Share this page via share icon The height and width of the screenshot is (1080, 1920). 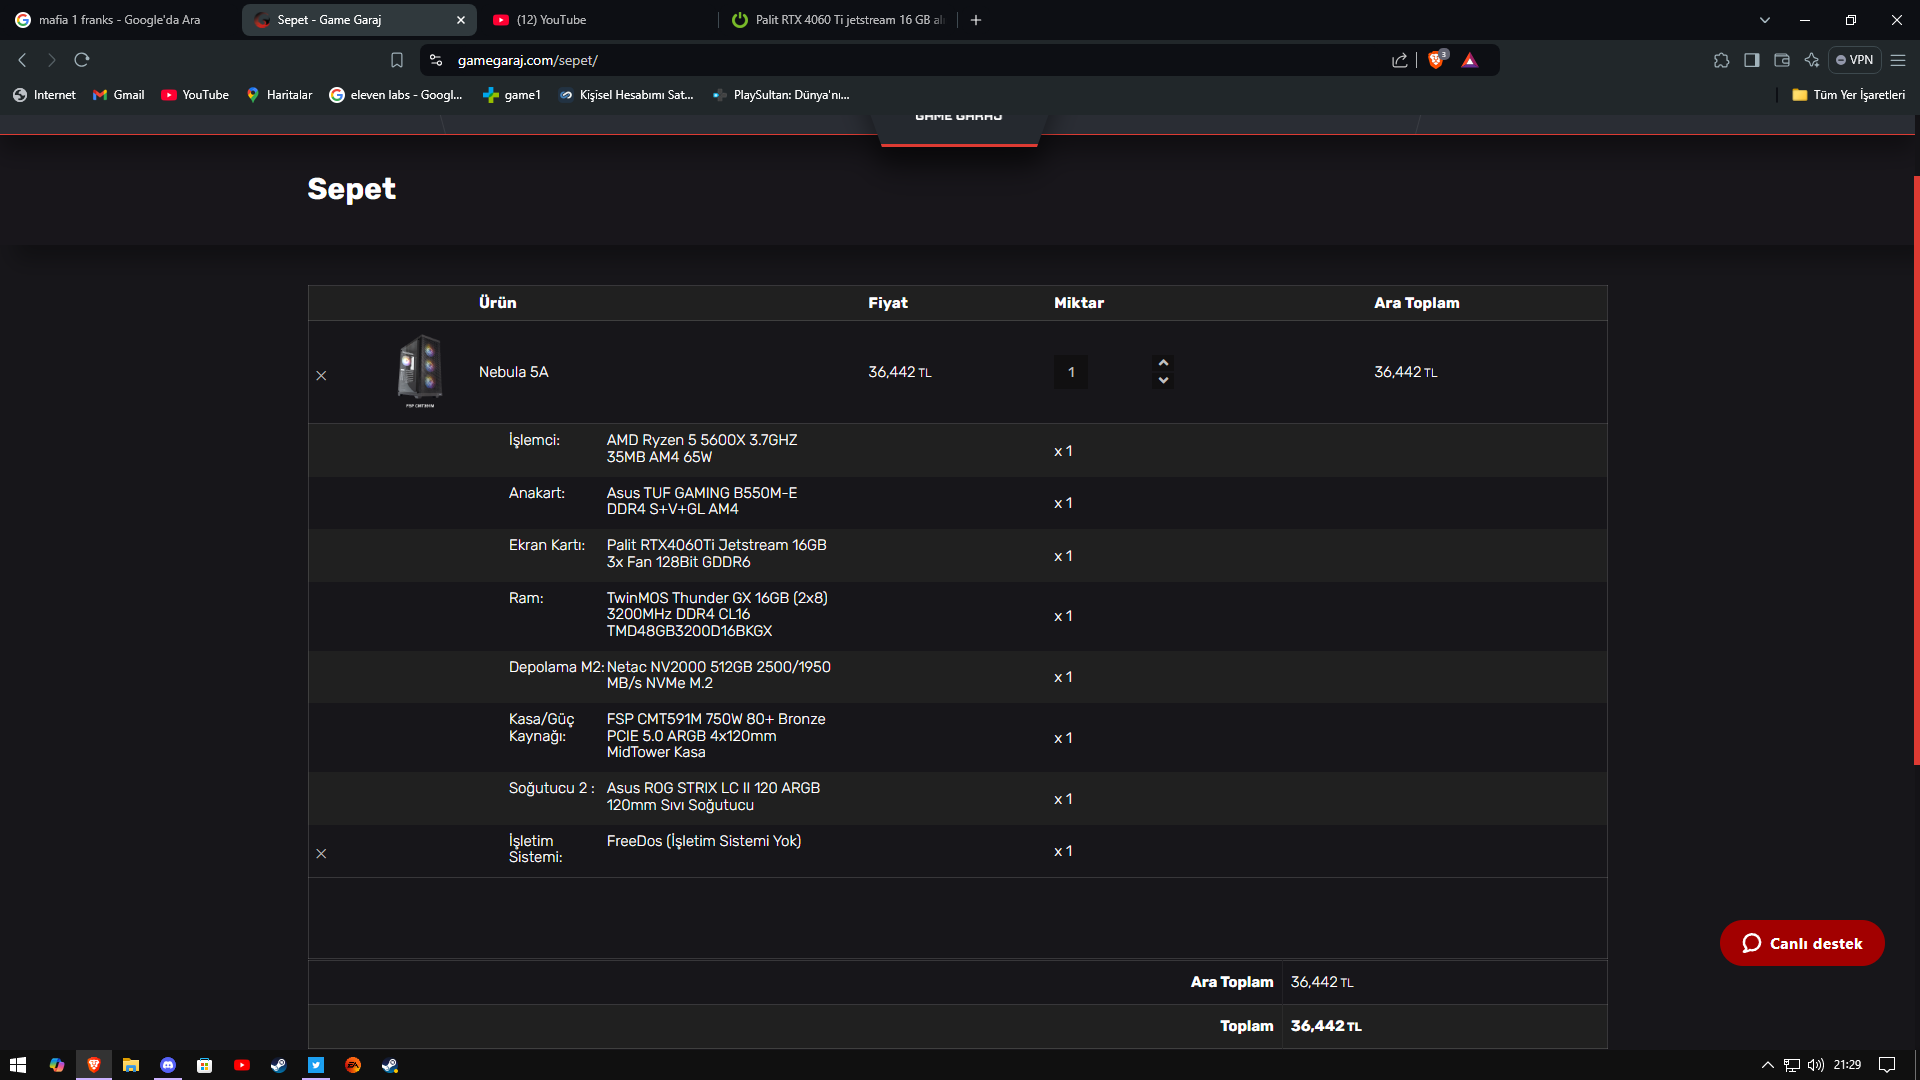point(1399,60)
